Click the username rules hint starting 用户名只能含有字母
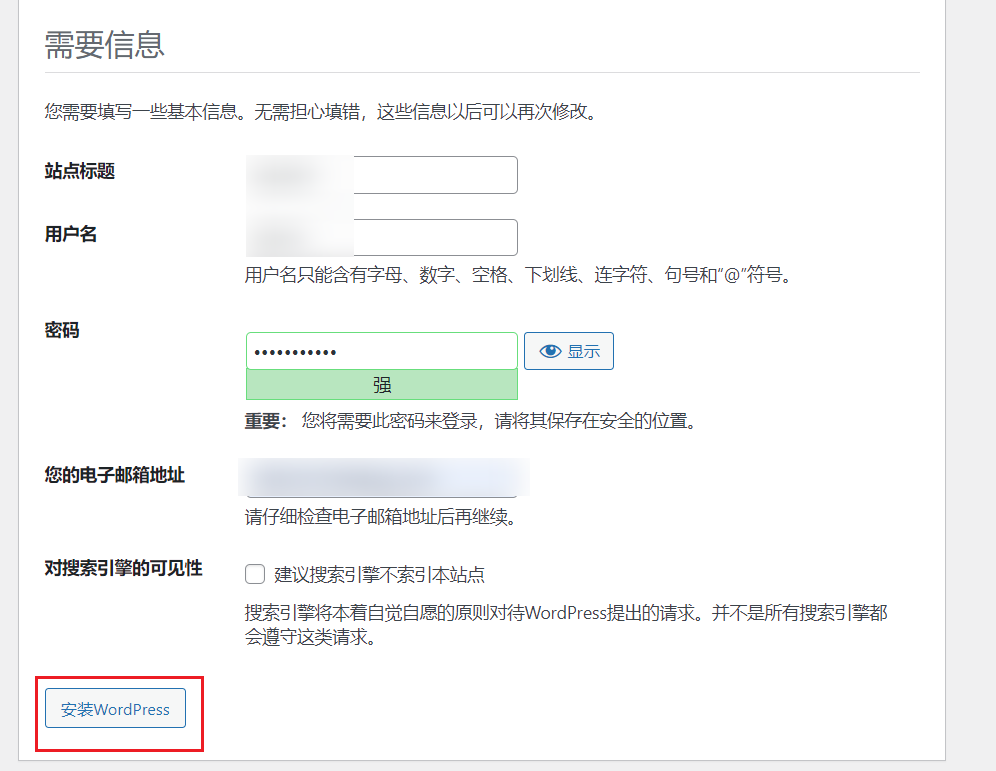Screen dimensions: 996x771 click(x=520, y=275)
